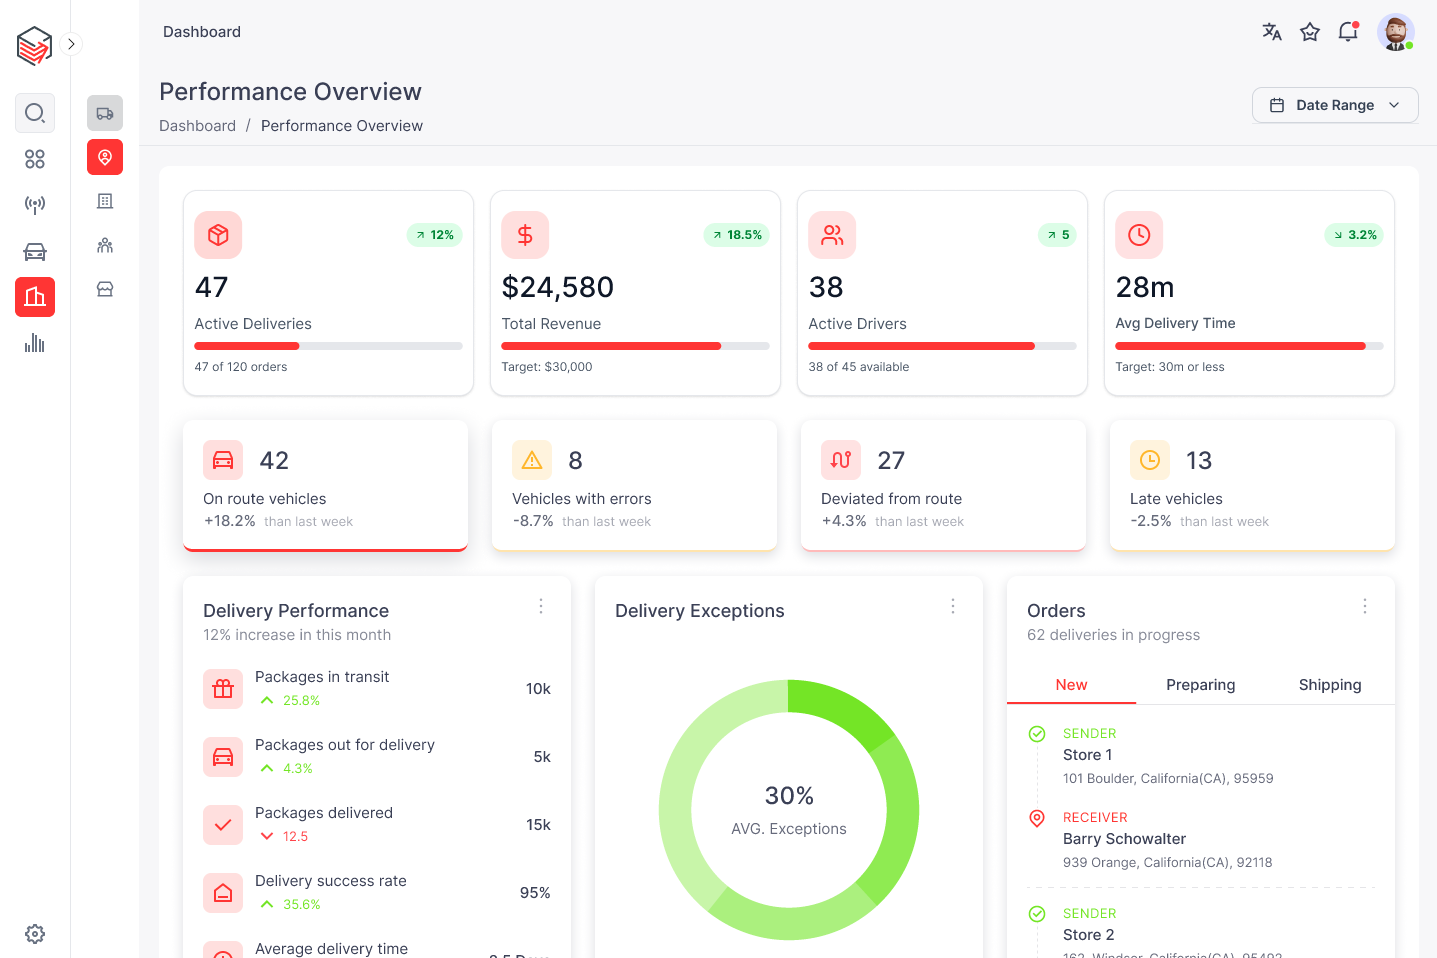Image resolution: width=1437 pixels, height=958 pixels.
Task: Select the truck icon in sub-sidebar
Action: coord(105,113)
